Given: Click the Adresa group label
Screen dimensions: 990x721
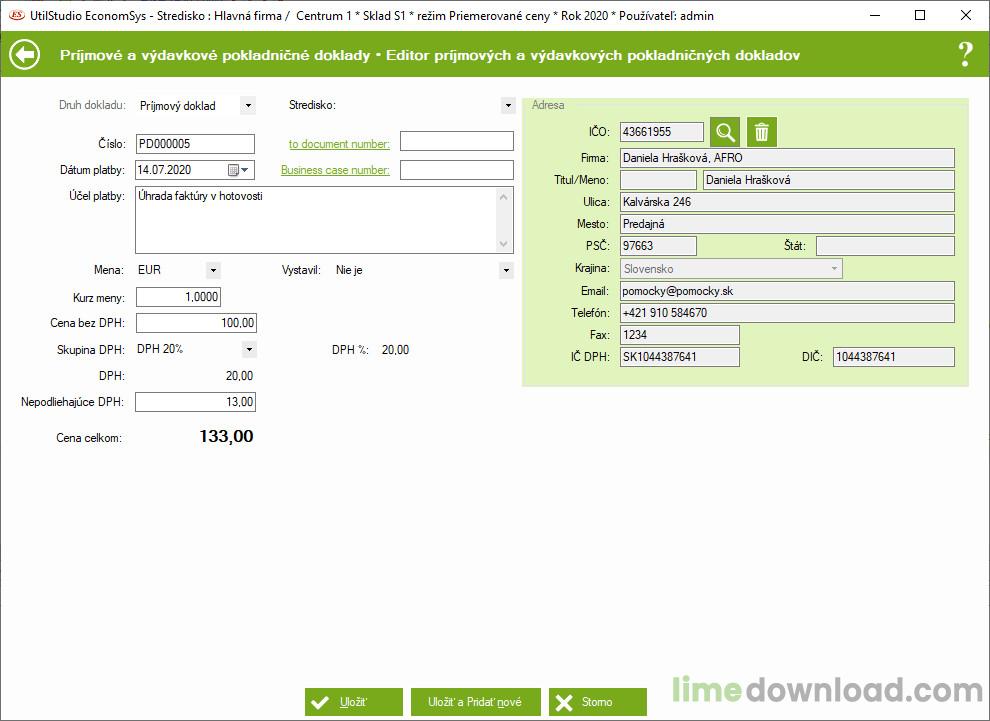Looking at the screenshot, I should point(548,105).
